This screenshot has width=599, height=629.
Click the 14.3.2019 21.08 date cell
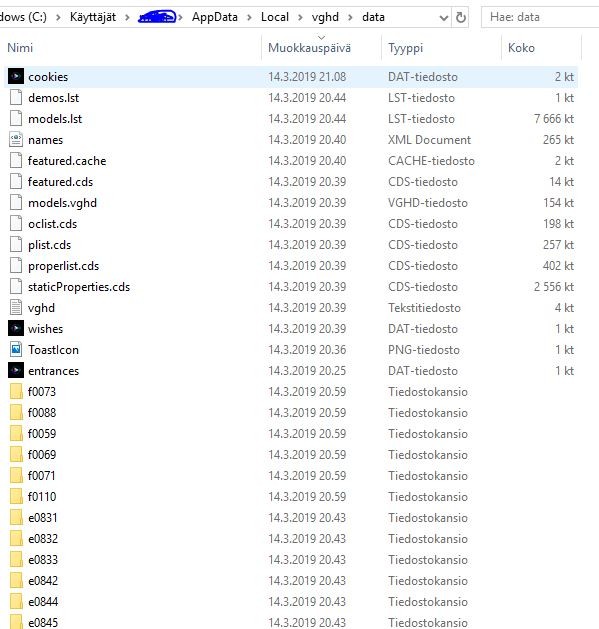pos(307,77)
